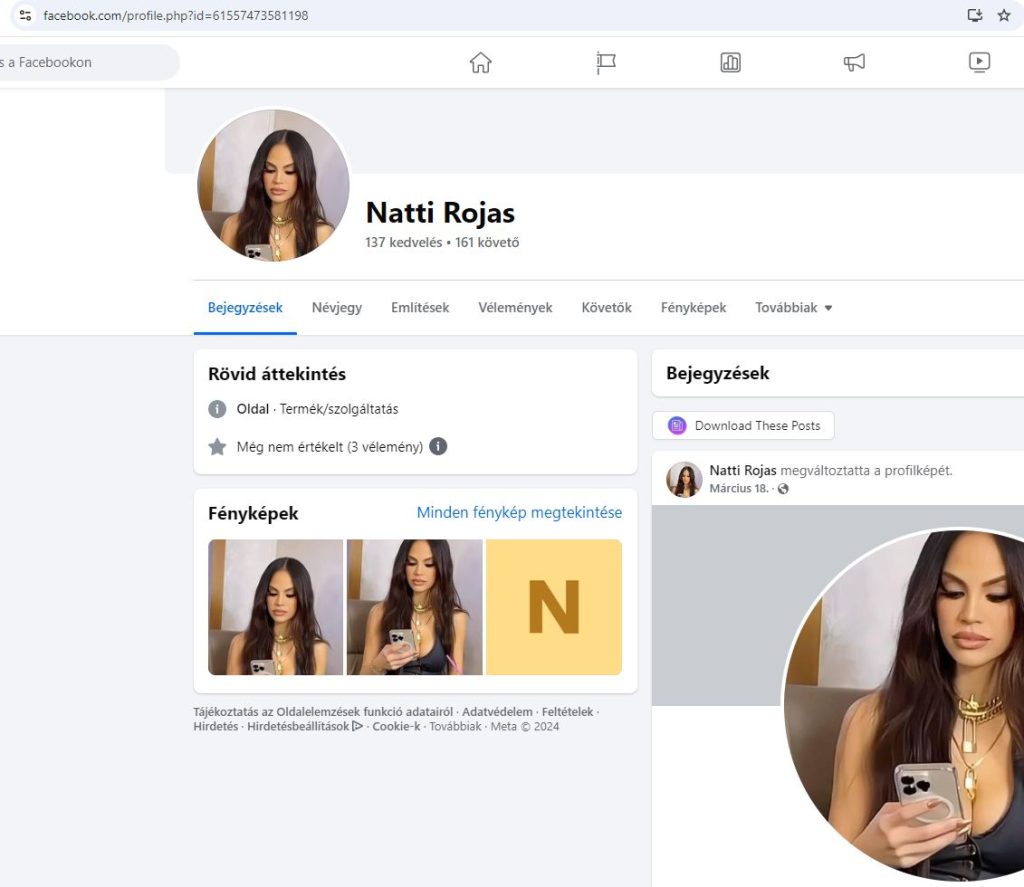This screenshot has height=887, width=1024.
Task: Click the Download These Posts button
Action: coord(743,426)
